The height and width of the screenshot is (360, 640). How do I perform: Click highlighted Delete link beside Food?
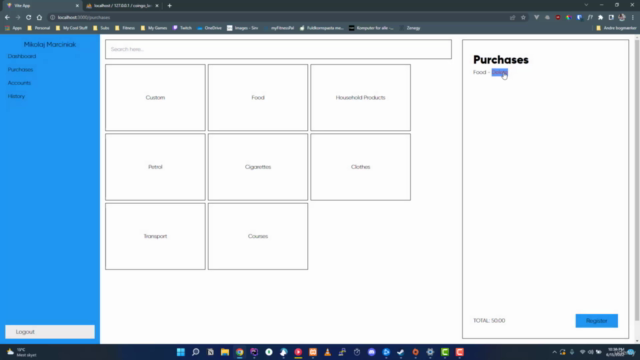pyautogui.click(x=500, y=72)
